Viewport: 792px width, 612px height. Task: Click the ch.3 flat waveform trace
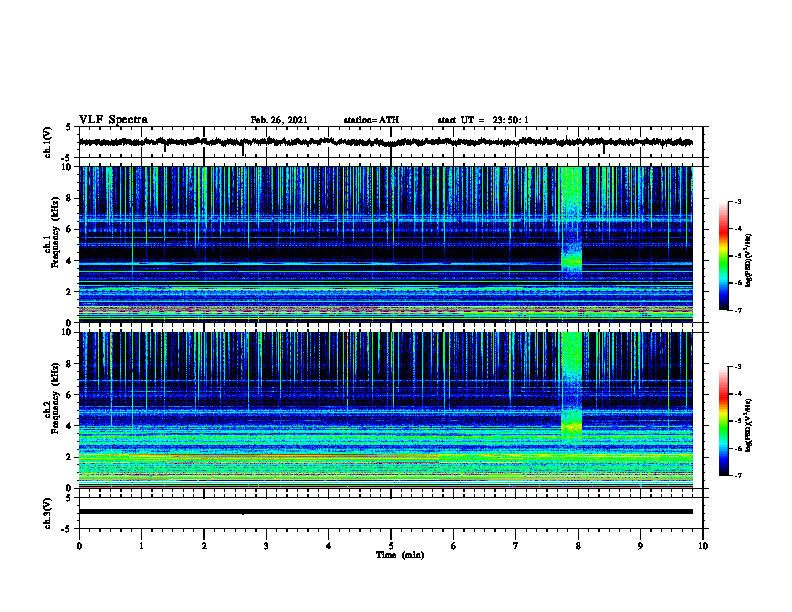386,512
